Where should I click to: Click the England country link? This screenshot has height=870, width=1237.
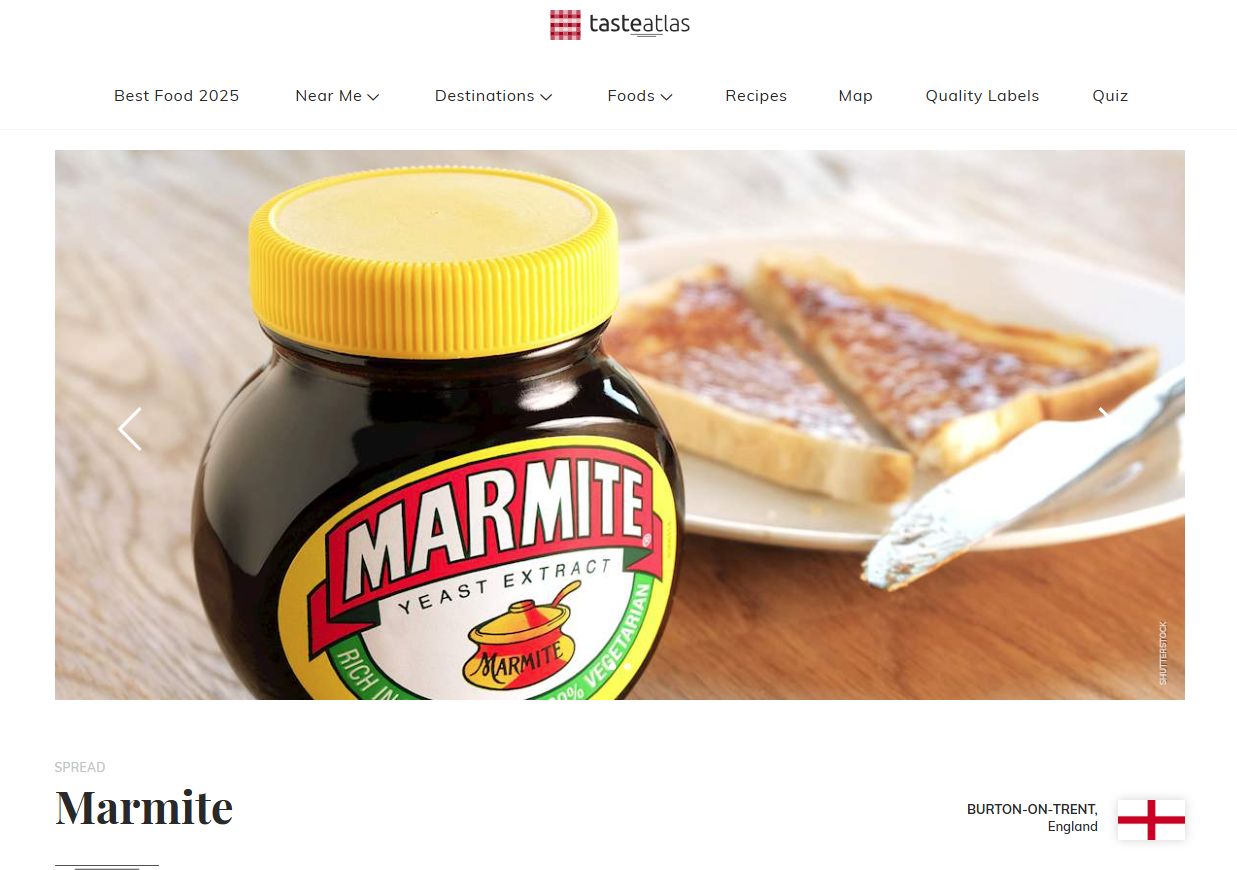[1073, 827]
